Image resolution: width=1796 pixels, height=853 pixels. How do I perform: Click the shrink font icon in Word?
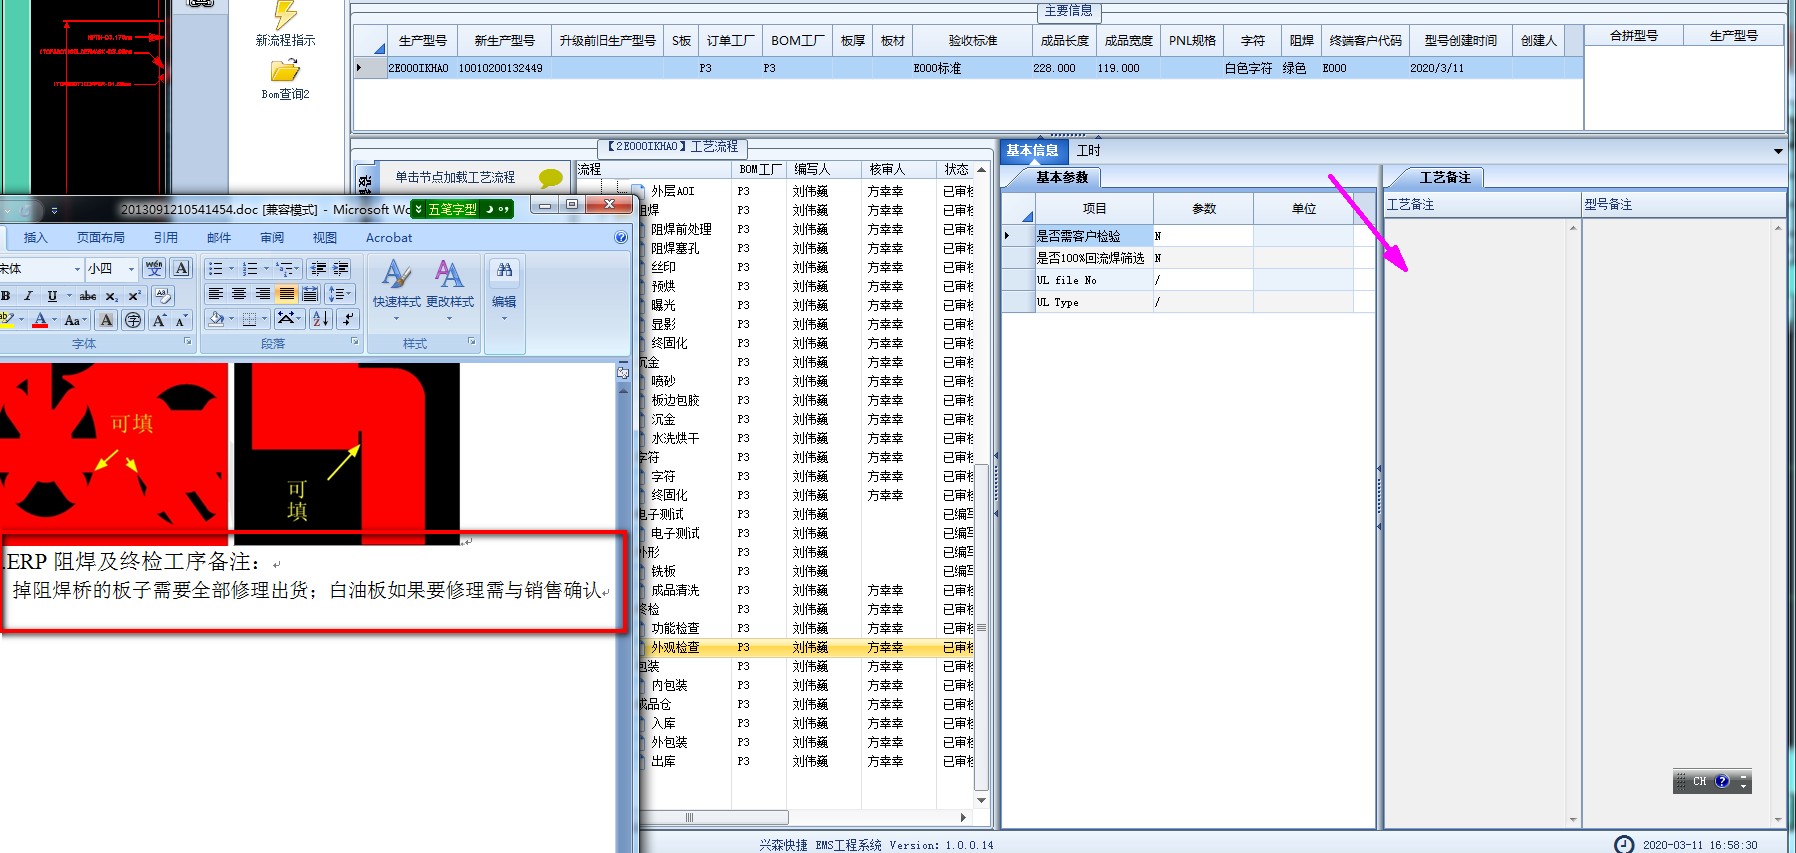(181, 320)
